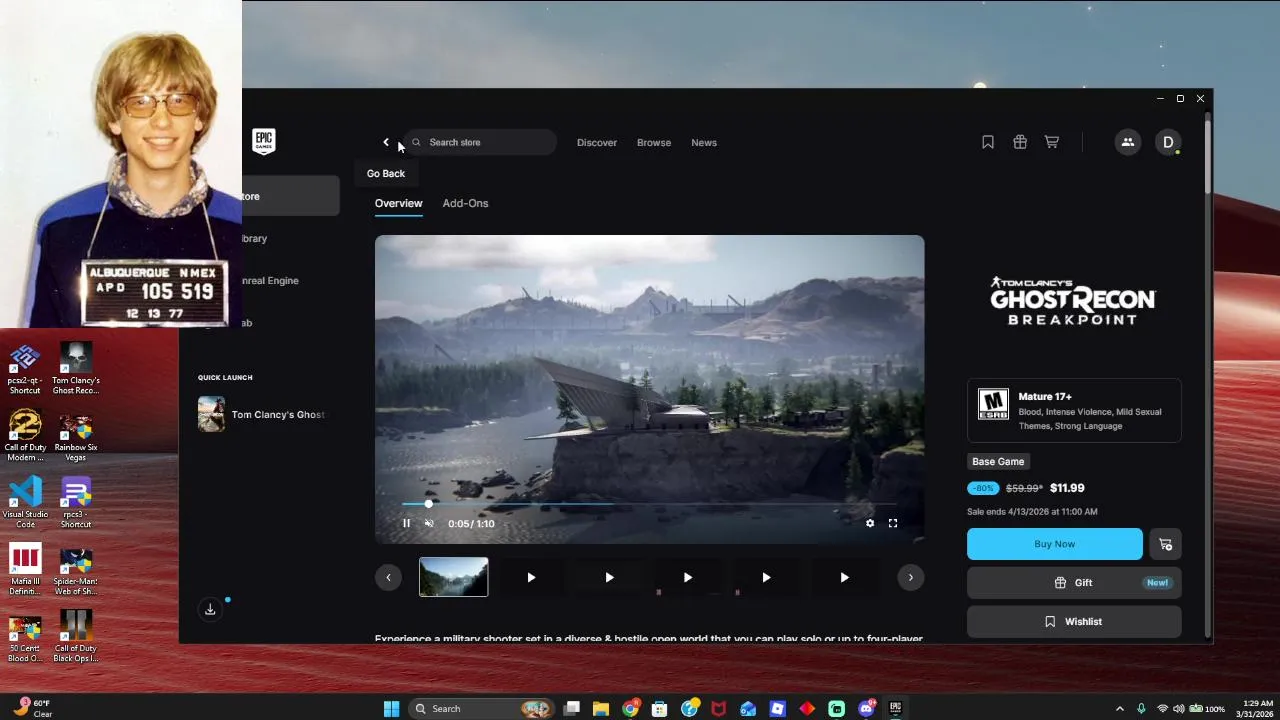
Task: Open the shopping cart icon in header
Action: click(1052, 142)
